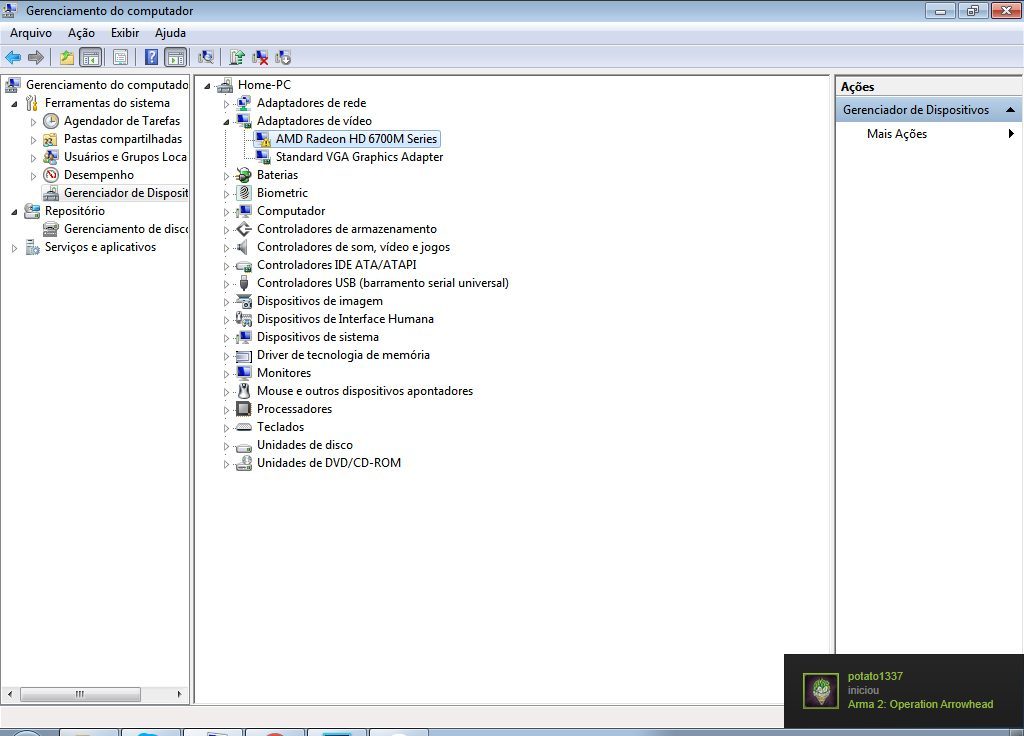Image resolution: width=1024 pixels, height=736 pixels.
Task: Click the left pane scroll-right arrow
Action: point(180,694)
